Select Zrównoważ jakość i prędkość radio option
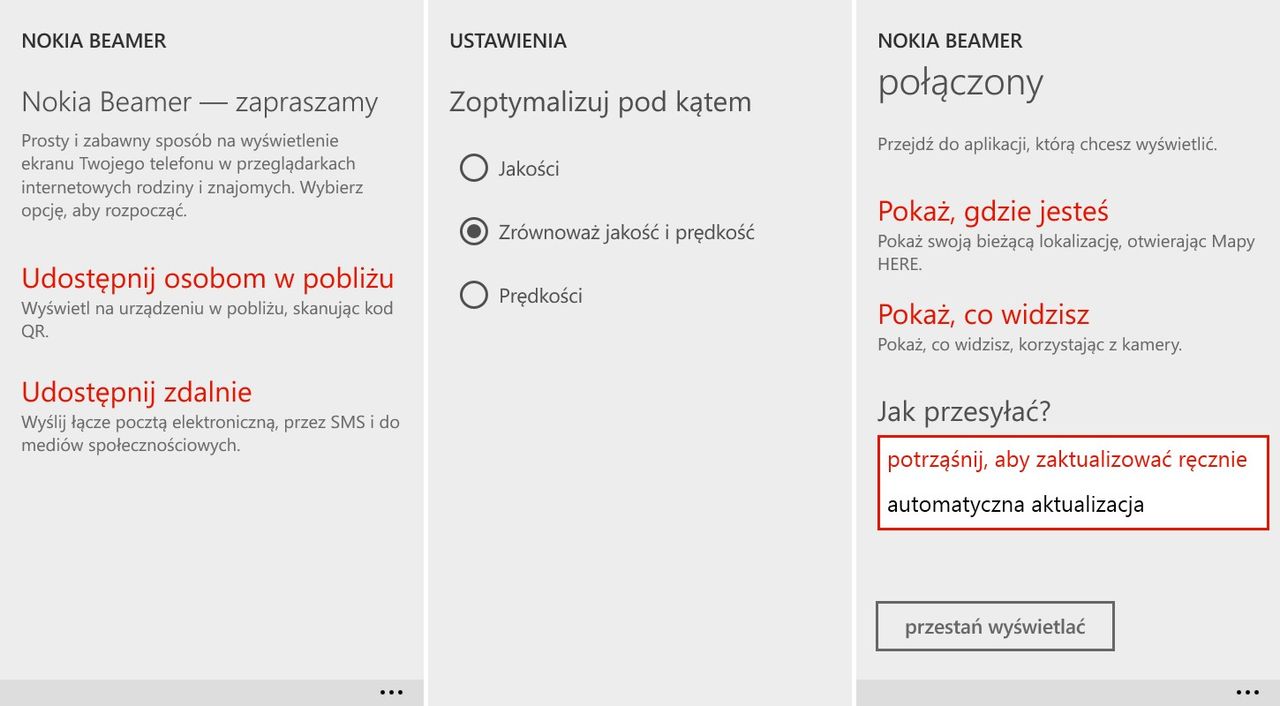1280x706 pixels. (x=473, y=232)
